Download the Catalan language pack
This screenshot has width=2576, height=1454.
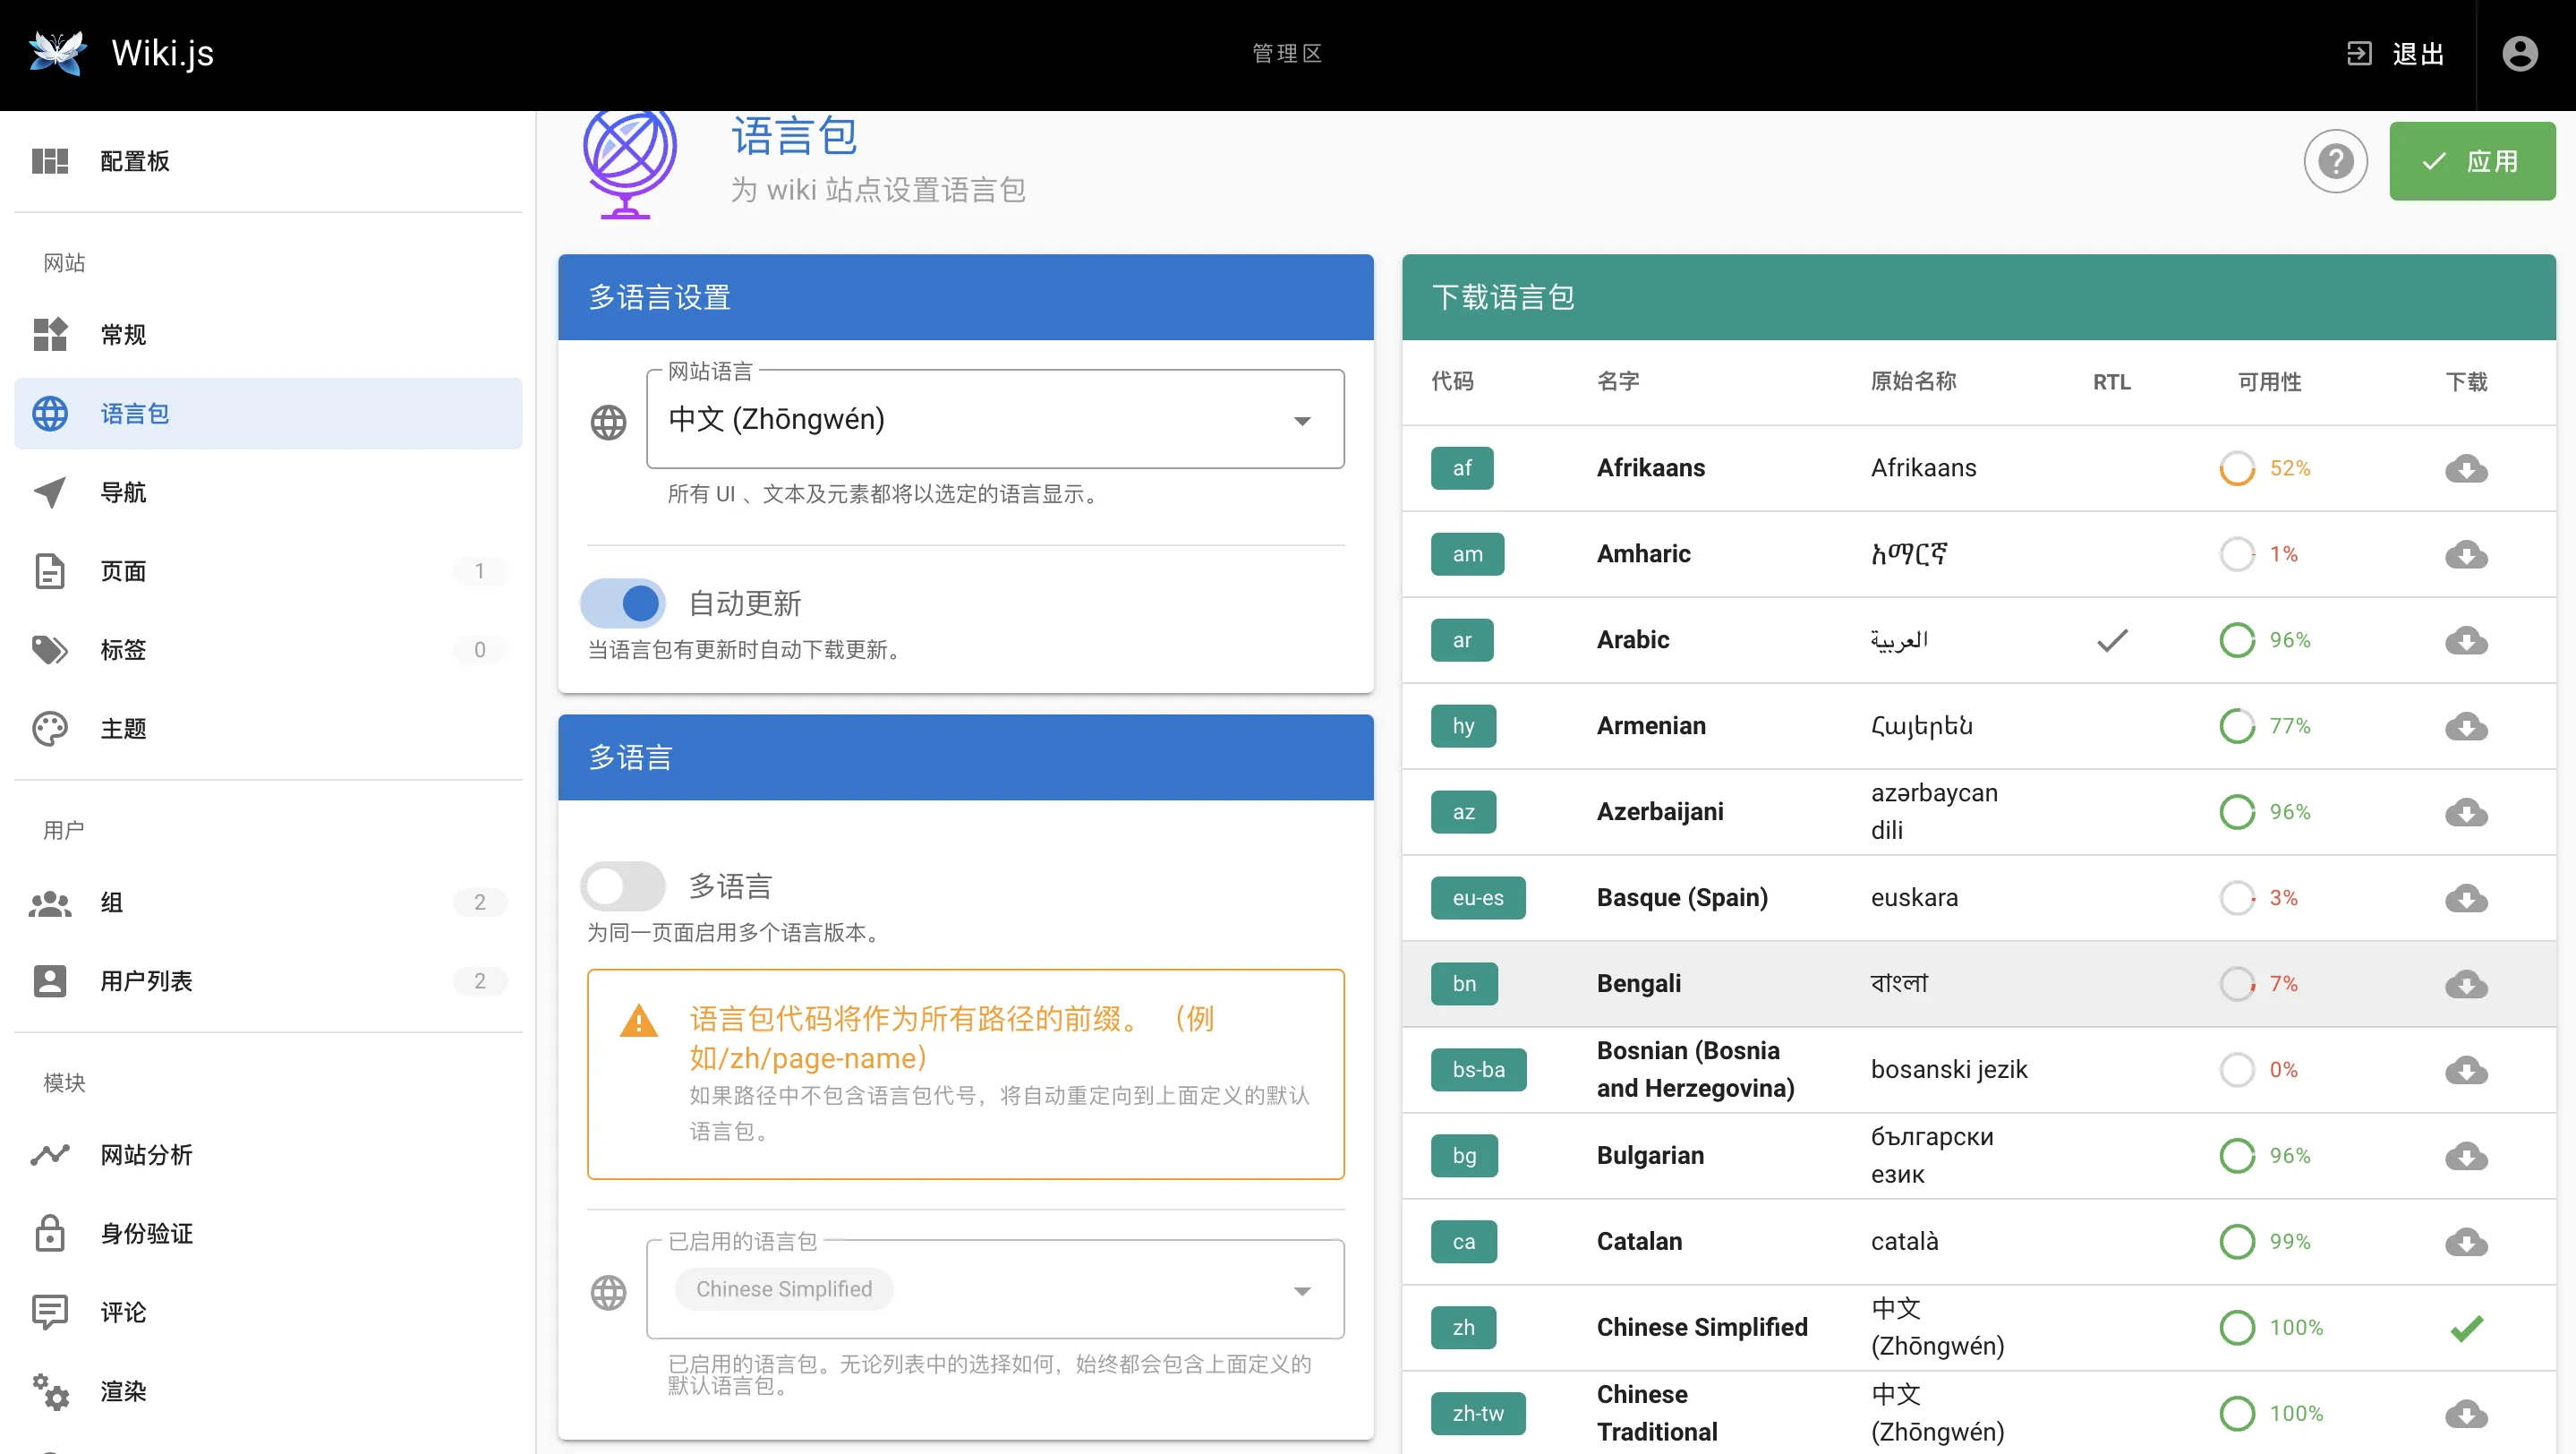point(2465,1243)
